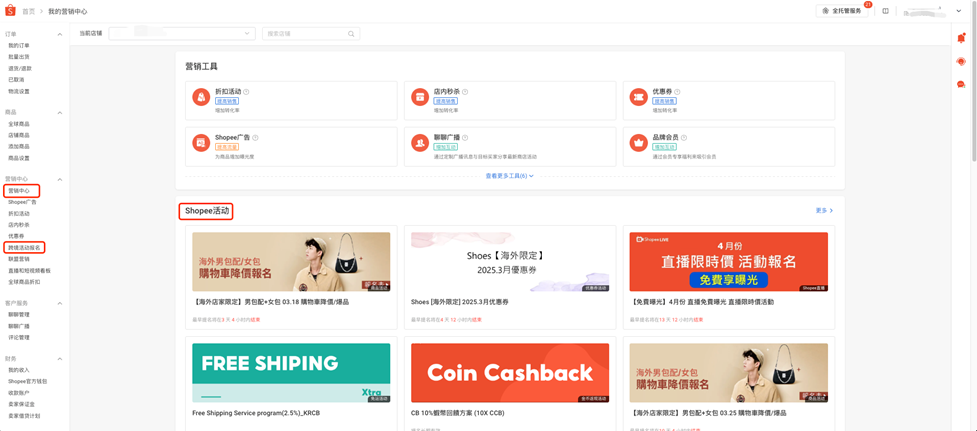Collapse the 订单 sidebar section
Viewport: 977px width, 431px height.
tap(60, 34)
